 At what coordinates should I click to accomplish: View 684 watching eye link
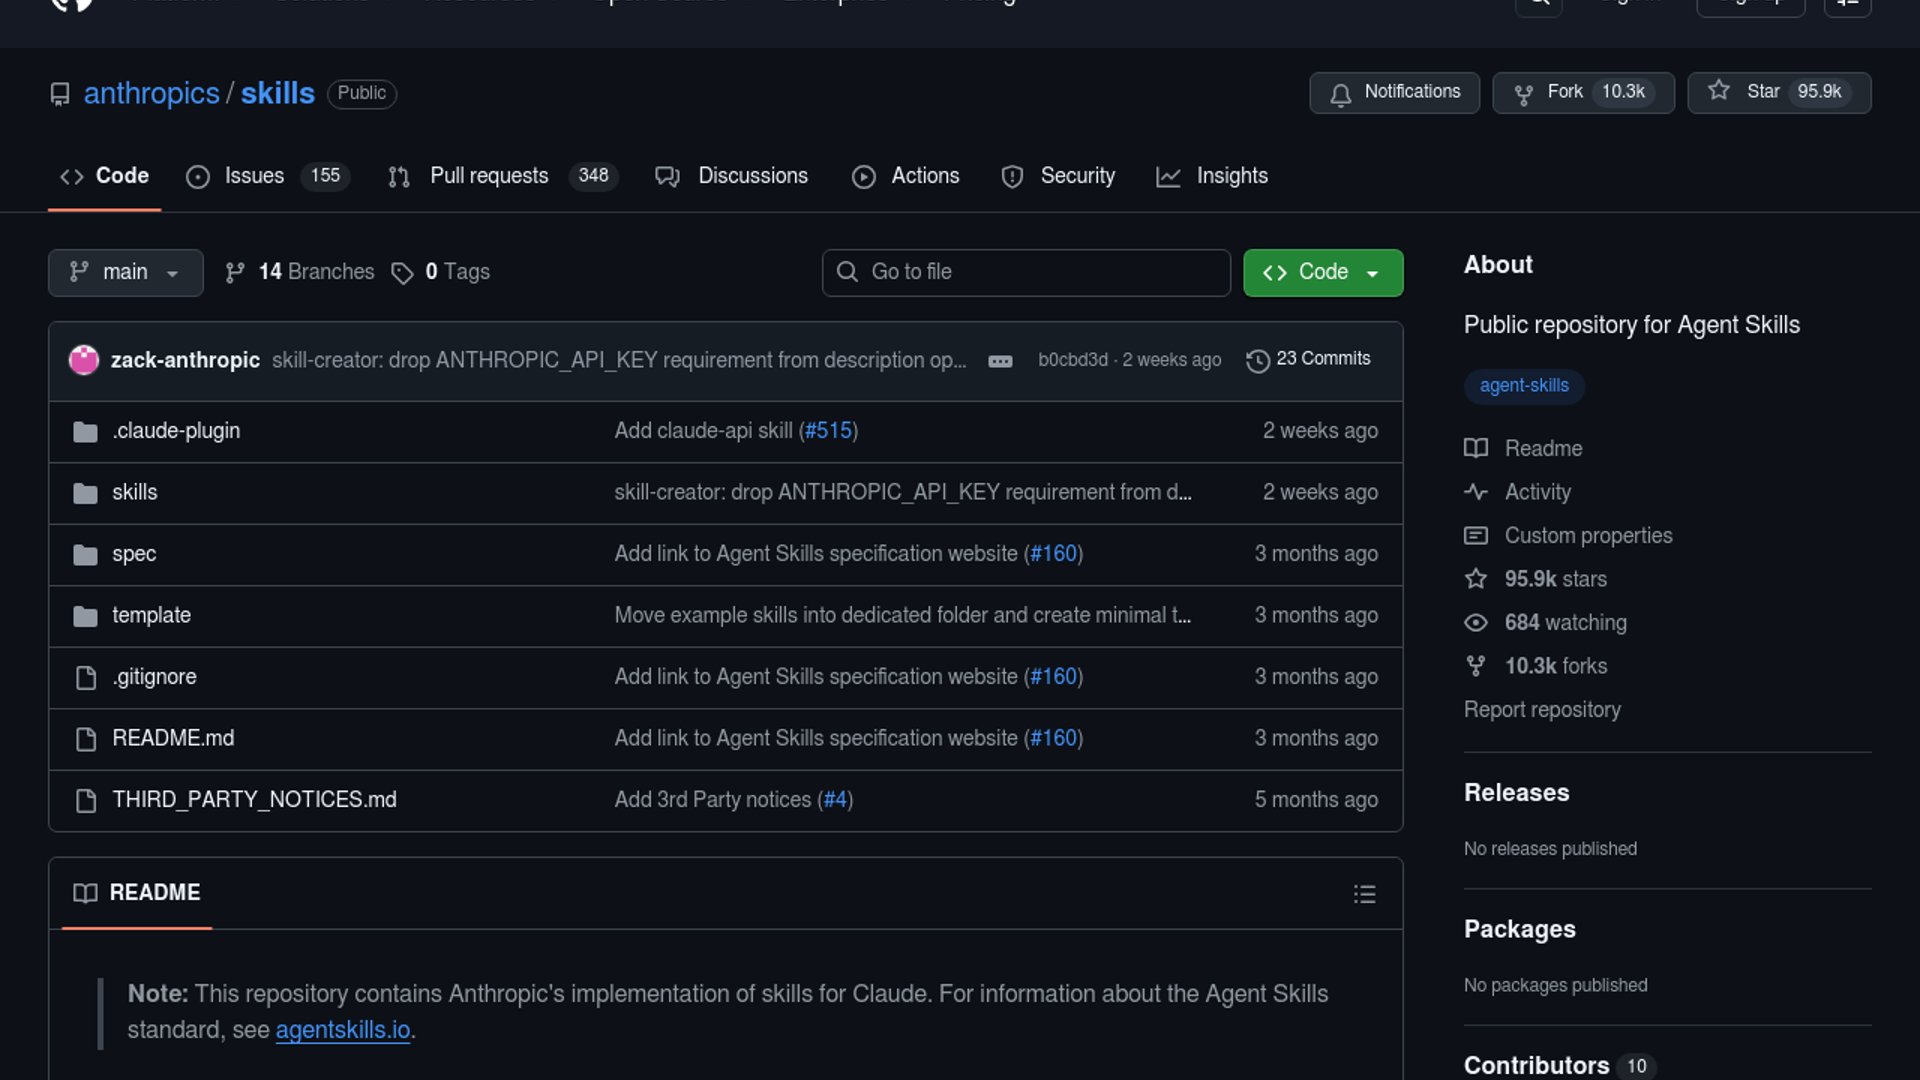click(1565, 623)
